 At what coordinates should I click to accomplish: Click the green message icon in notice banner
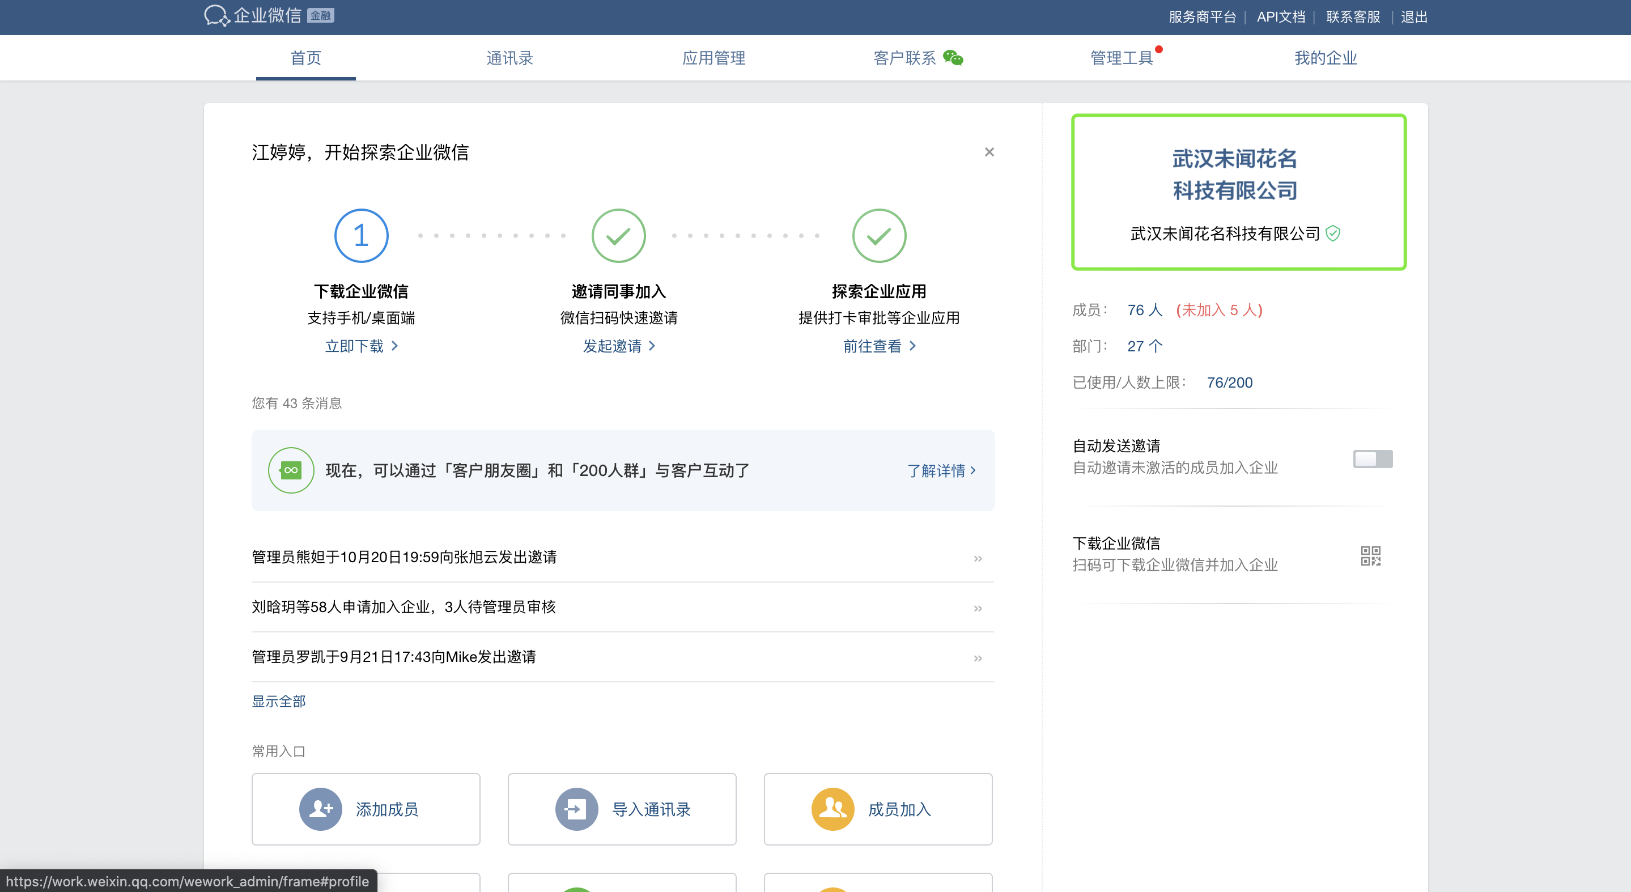291,470
